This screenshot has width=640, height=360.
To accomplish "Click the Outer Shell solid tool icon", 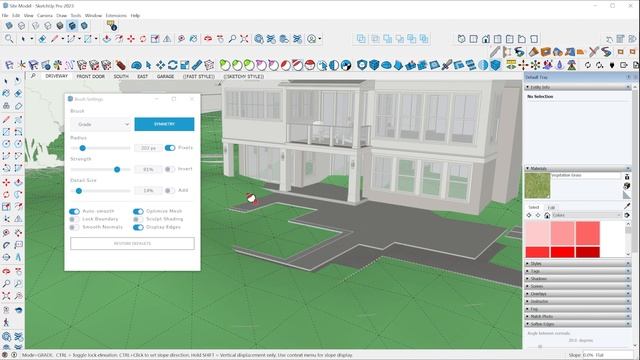I will click(361, 39).
